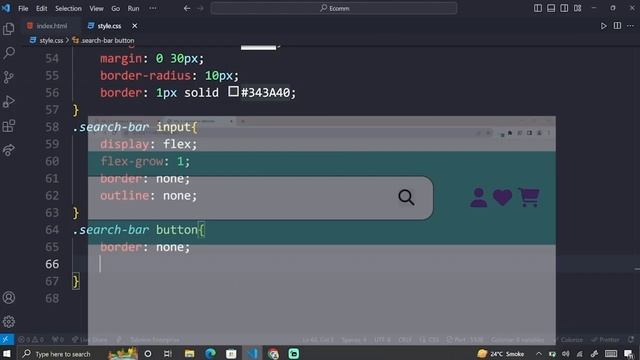Open Cortana circle on the taskbar
The width and height of the screenshot is (640, 360).
[148, 353]
